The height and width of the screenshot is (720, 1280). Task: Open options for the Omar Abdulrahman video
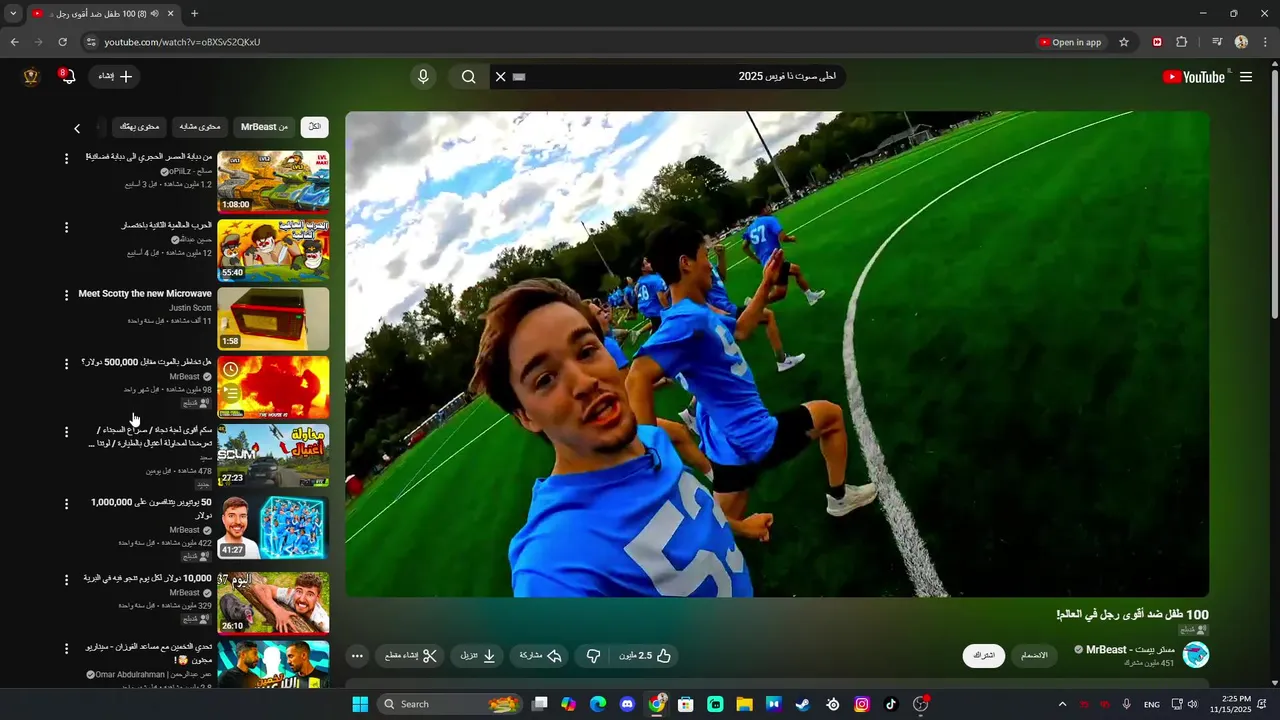coord(67,649)
